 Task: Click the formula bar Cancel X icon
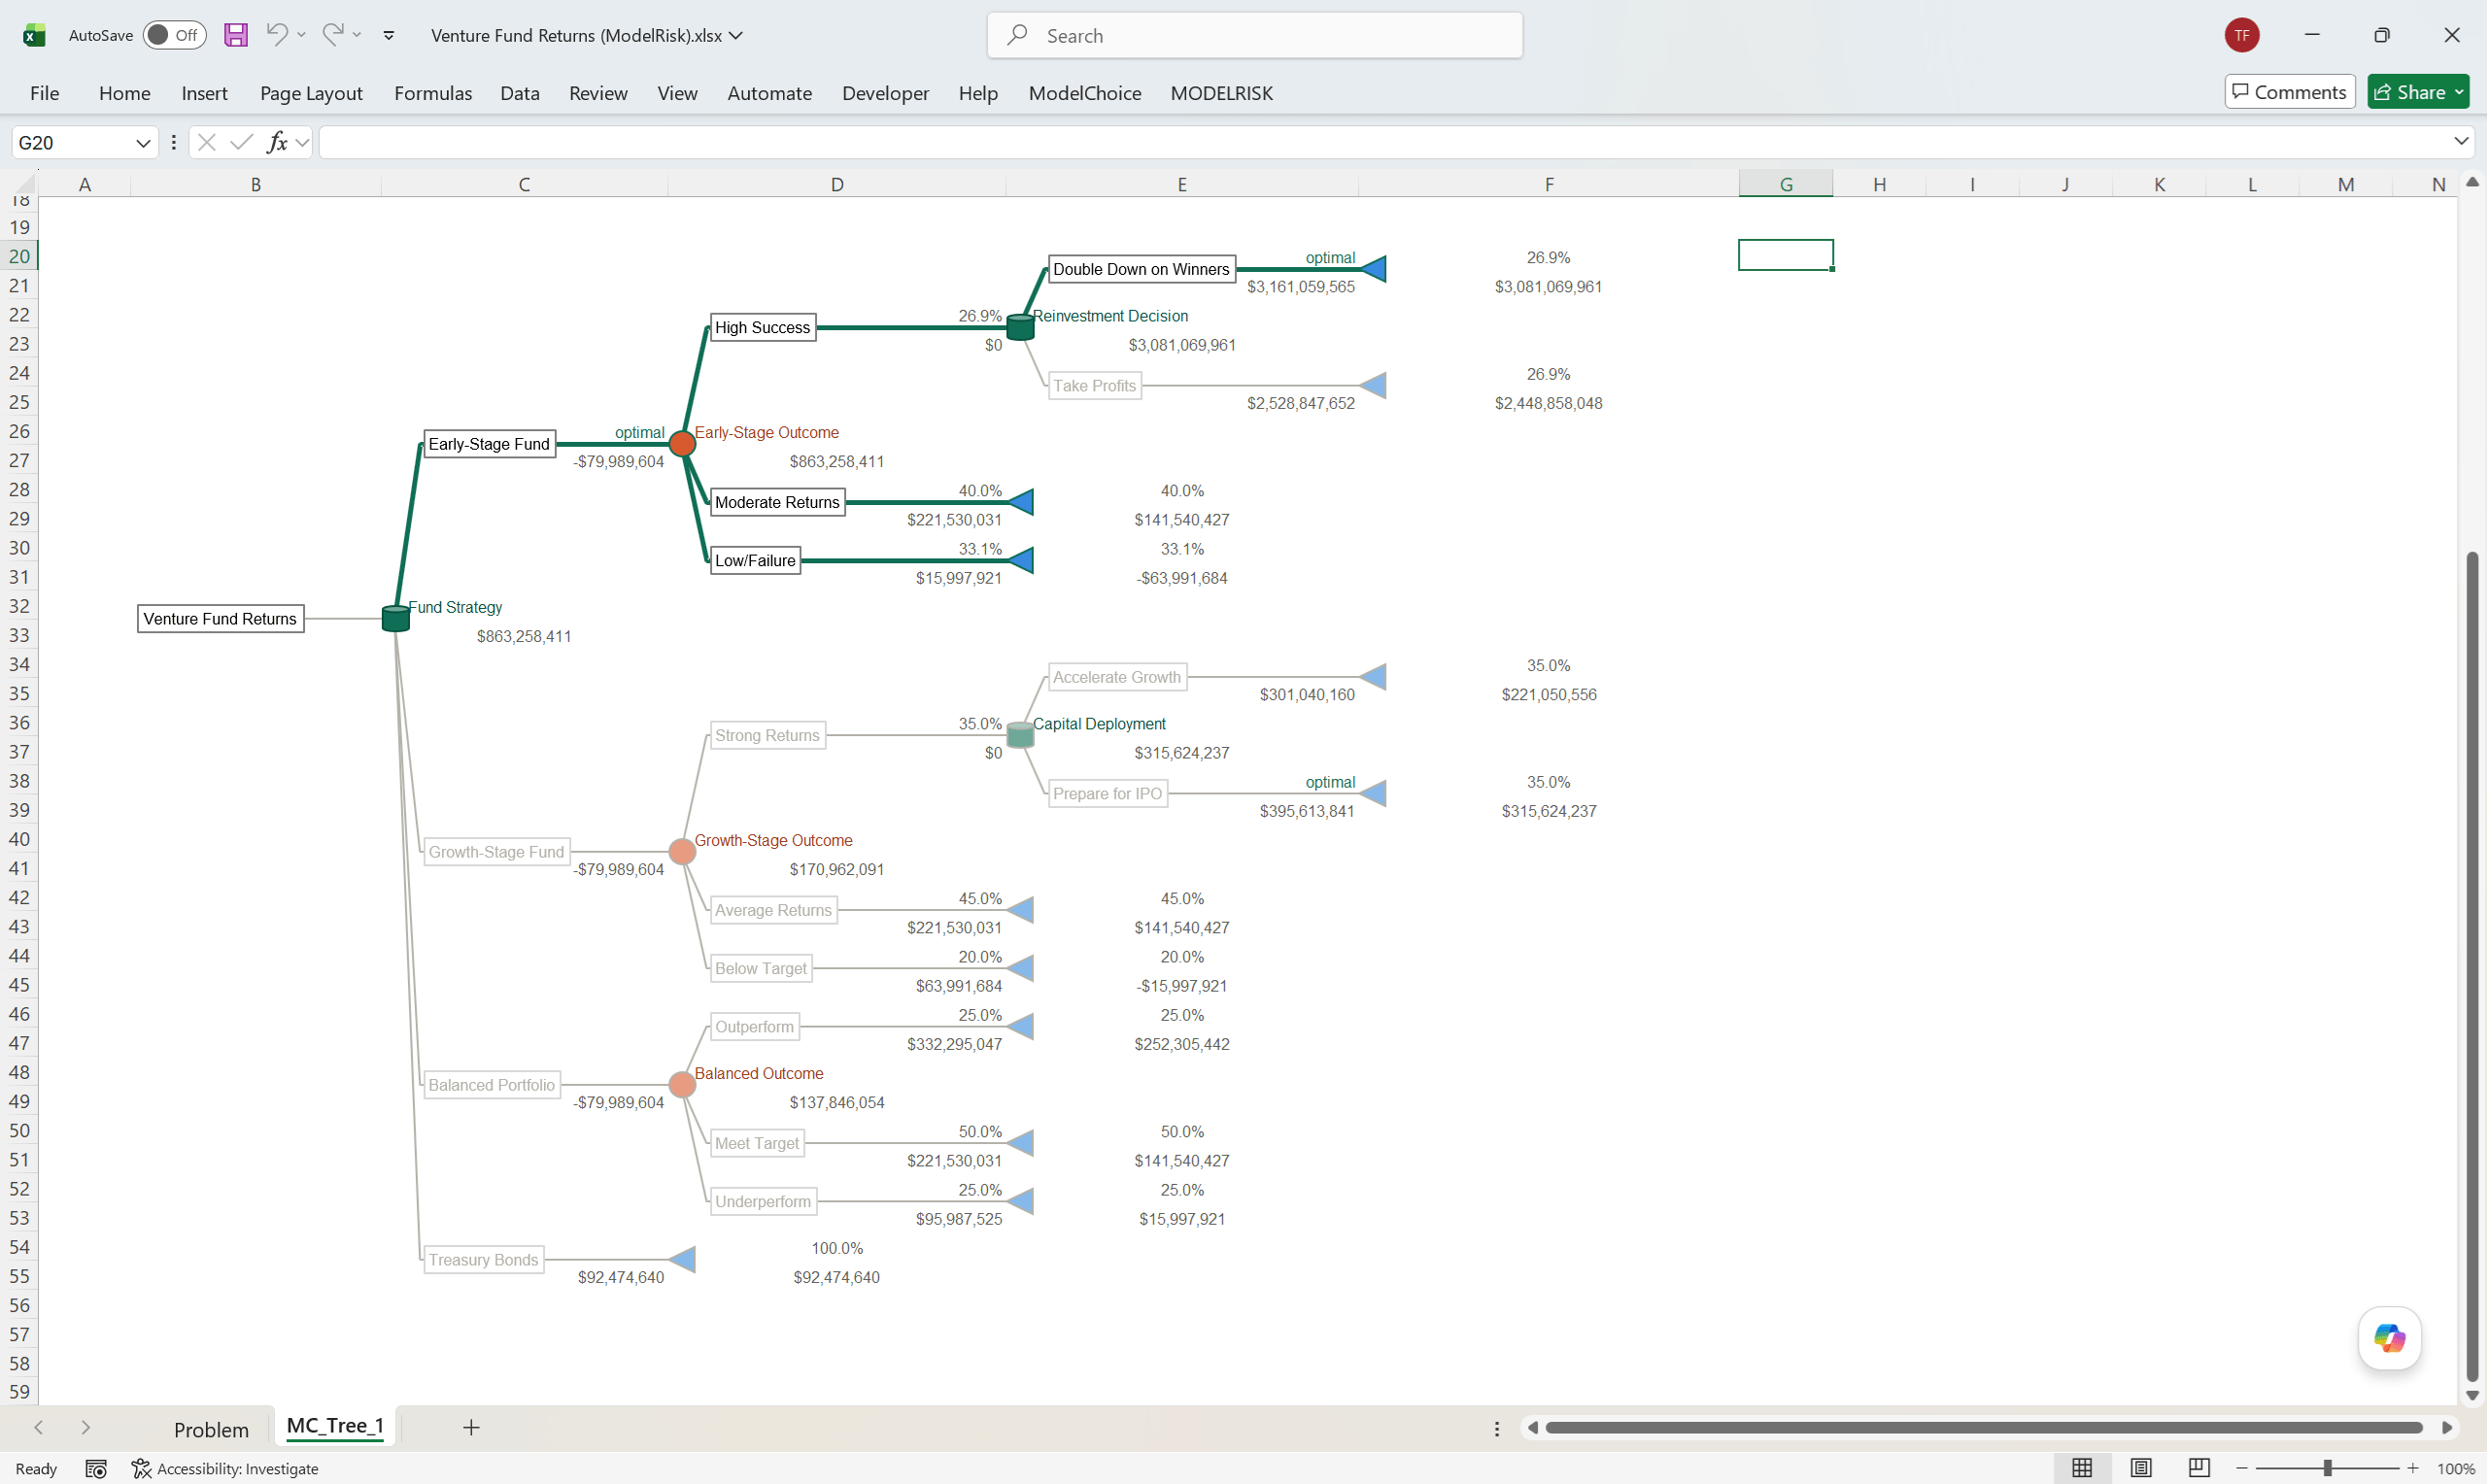point(207,142)
